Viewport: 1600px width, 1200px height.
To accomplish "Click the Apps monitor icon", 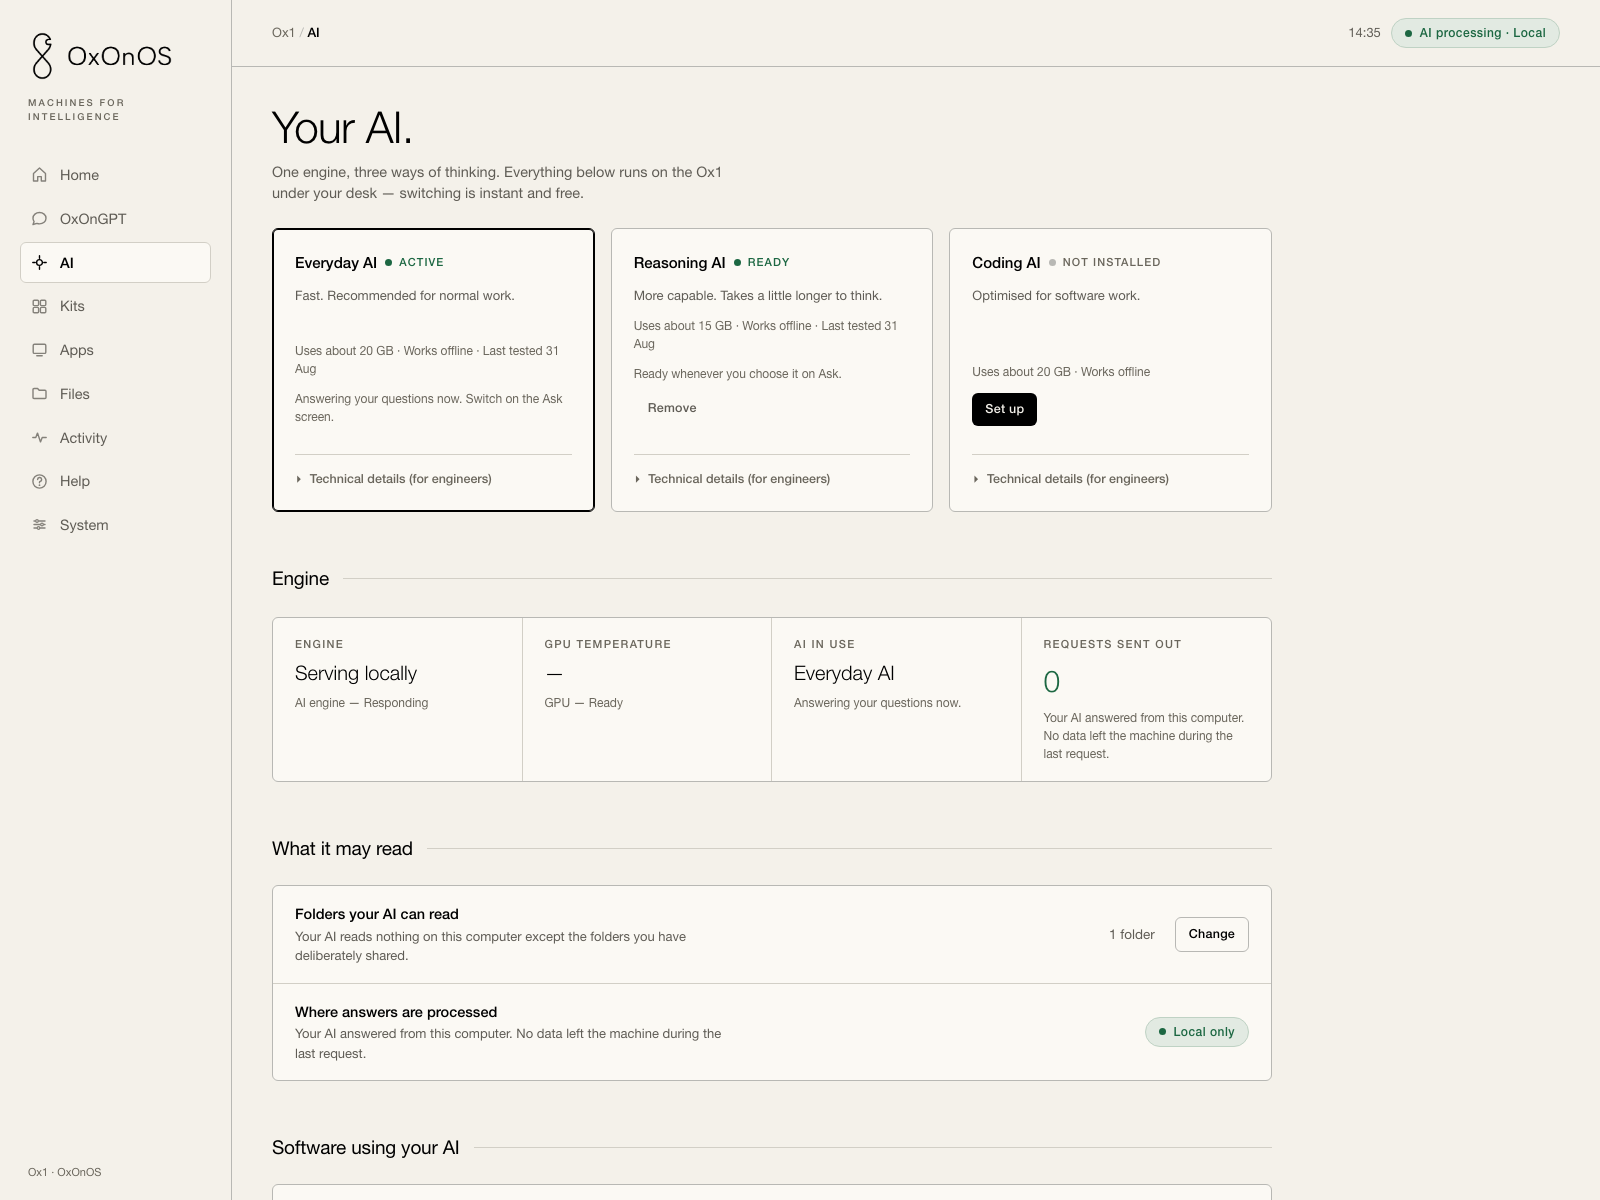I will click(x=39, y=350).
